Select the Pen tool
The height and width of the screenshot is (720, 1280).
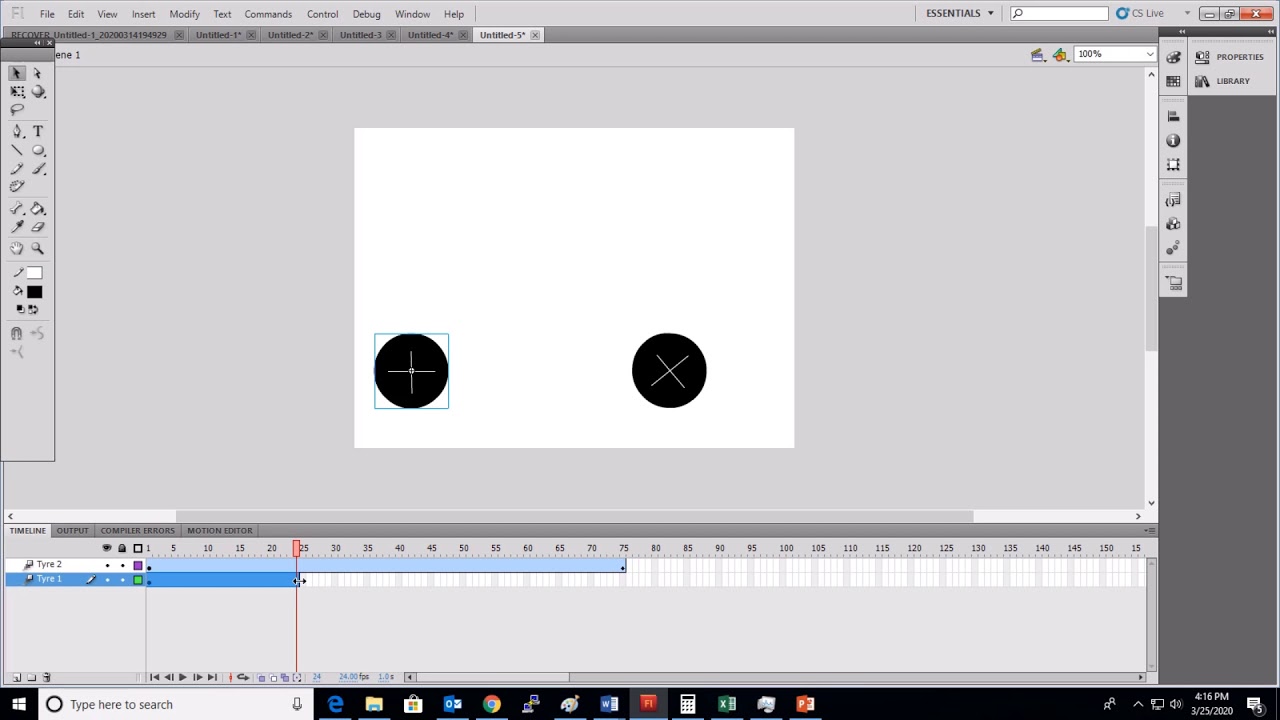click(x=17, y=131)
